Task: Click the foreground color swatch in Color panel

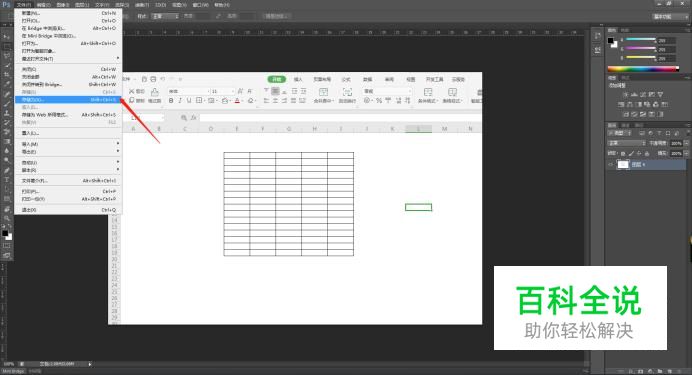Action: pyautogui.click(x=610, y=40)
